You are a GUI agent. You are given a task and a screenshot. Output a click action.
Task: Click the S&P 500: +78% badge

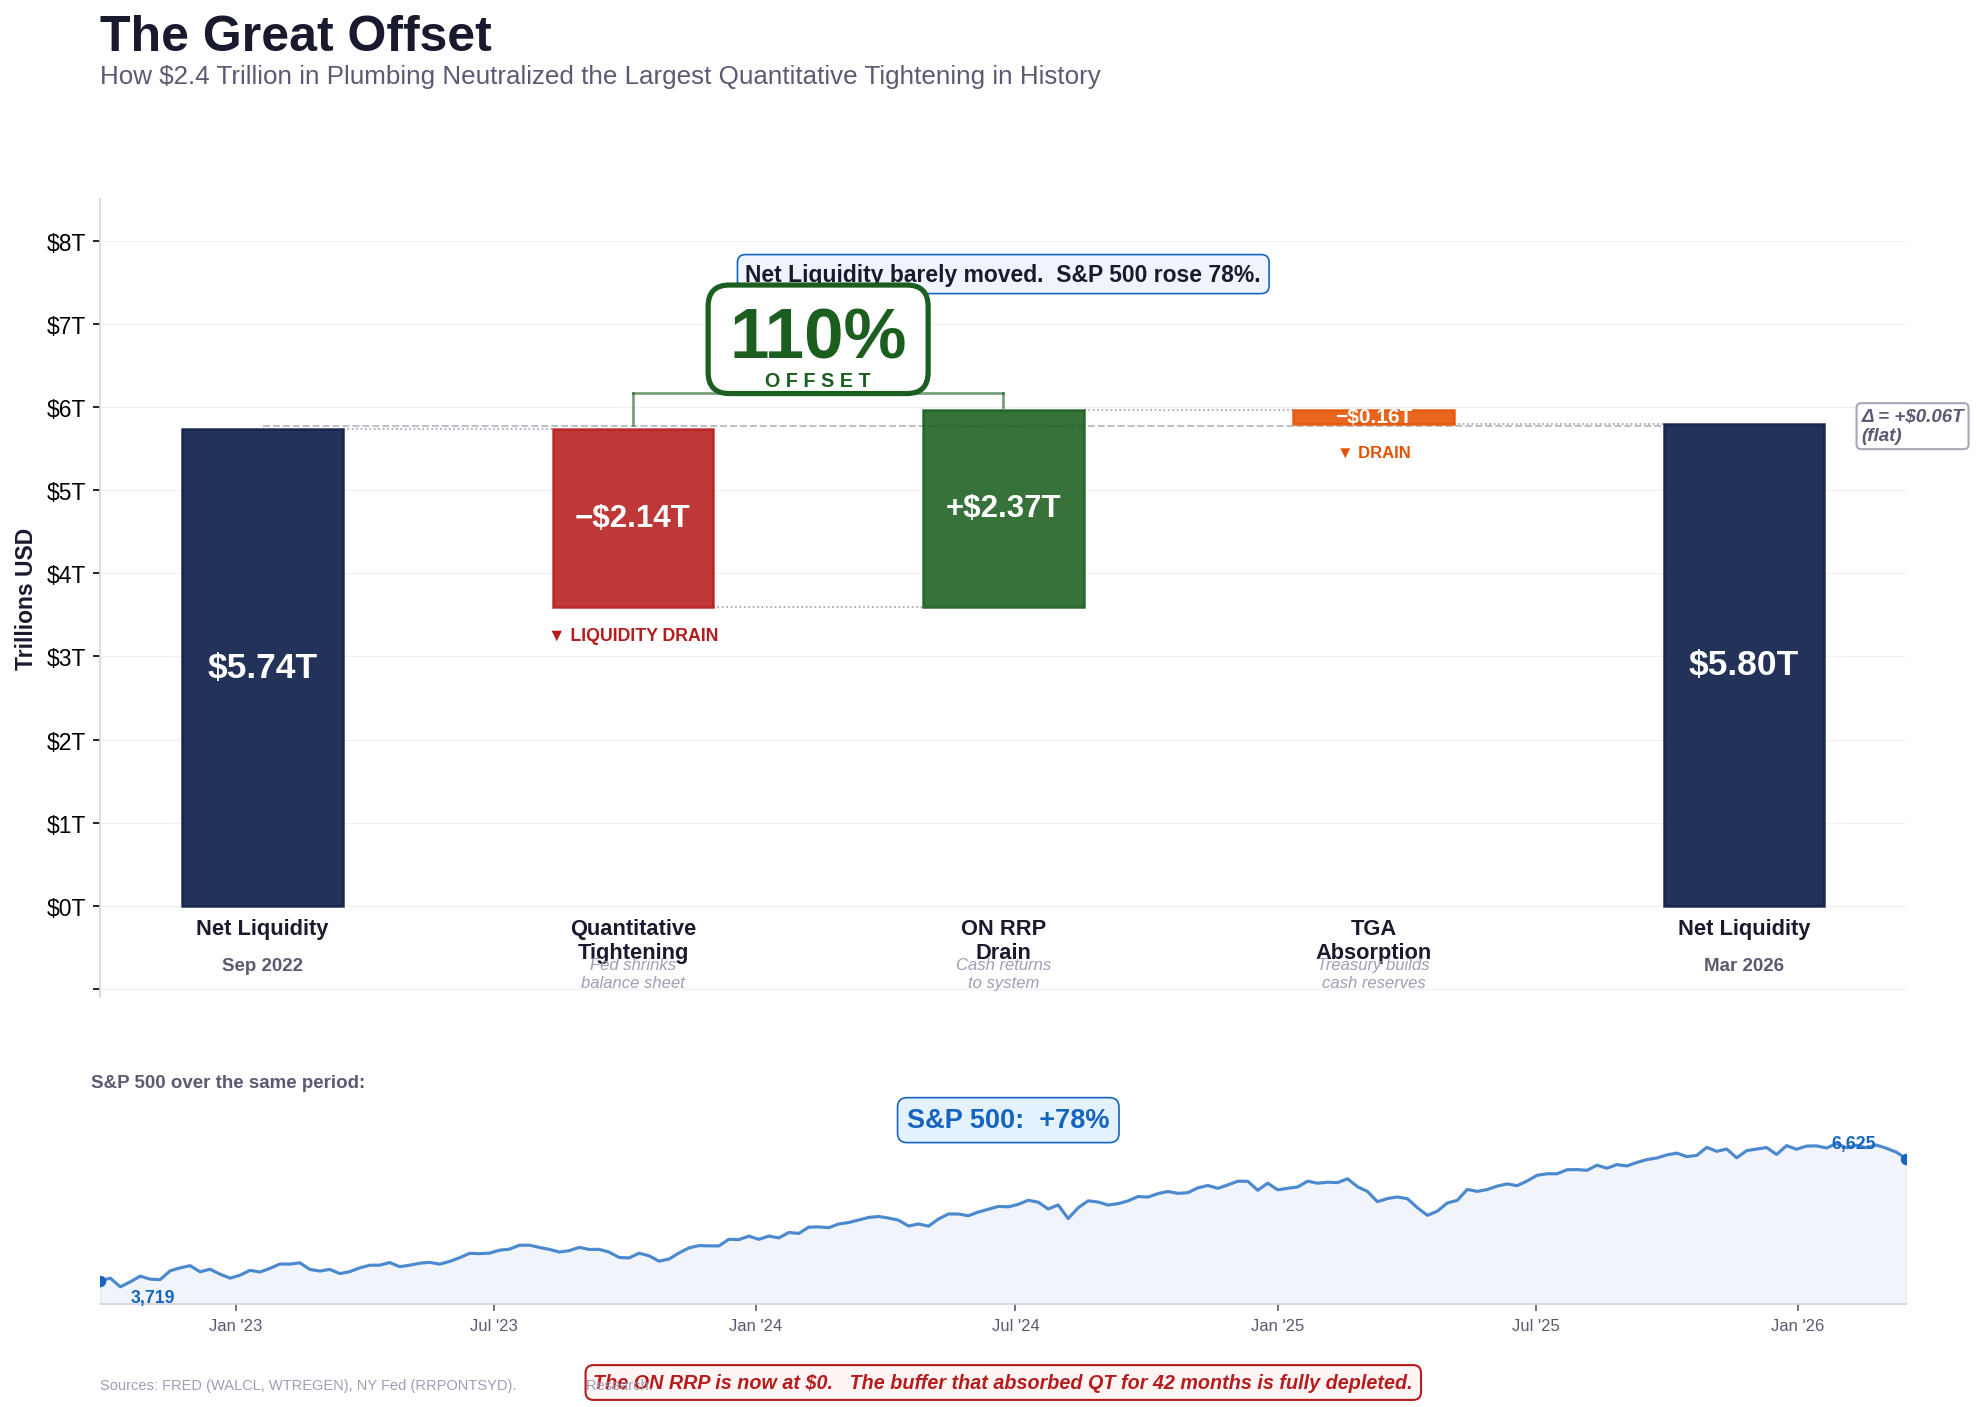(1007, 1119)
